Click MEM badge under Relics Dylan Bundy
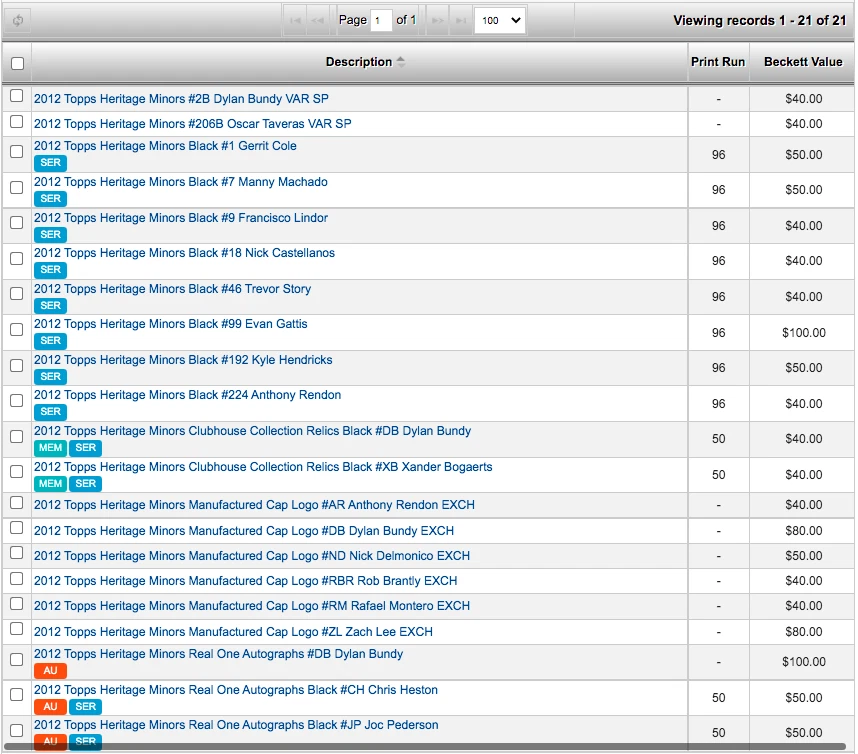Viewport: 858px width, 754px height. pyautogui.click(x=50, y=448)
